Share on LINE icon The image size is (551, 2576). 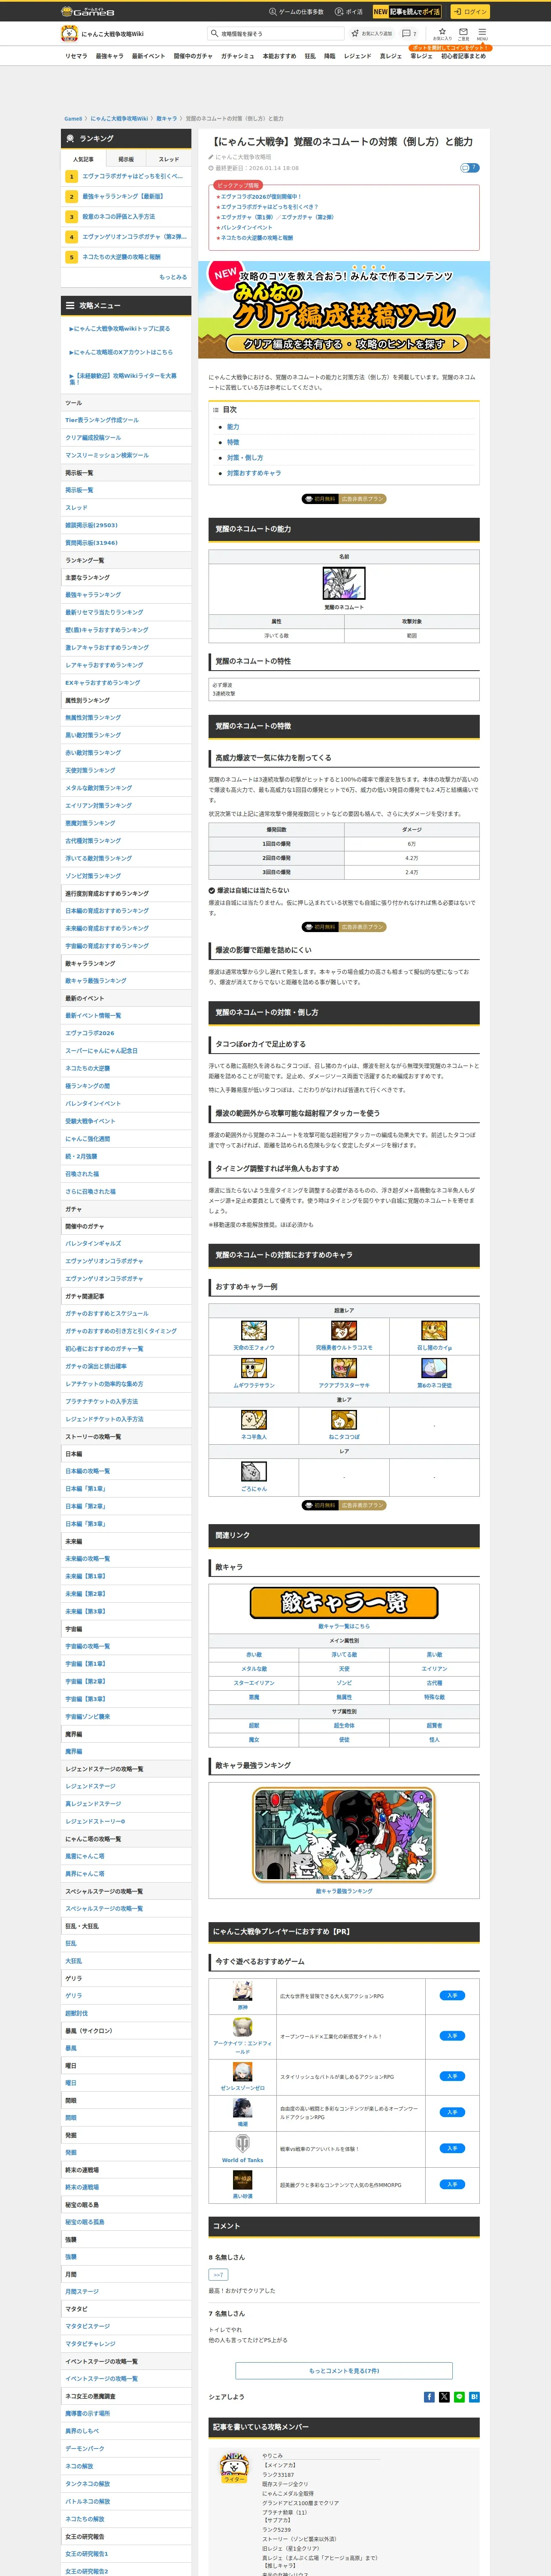(x=459, y=2397)
